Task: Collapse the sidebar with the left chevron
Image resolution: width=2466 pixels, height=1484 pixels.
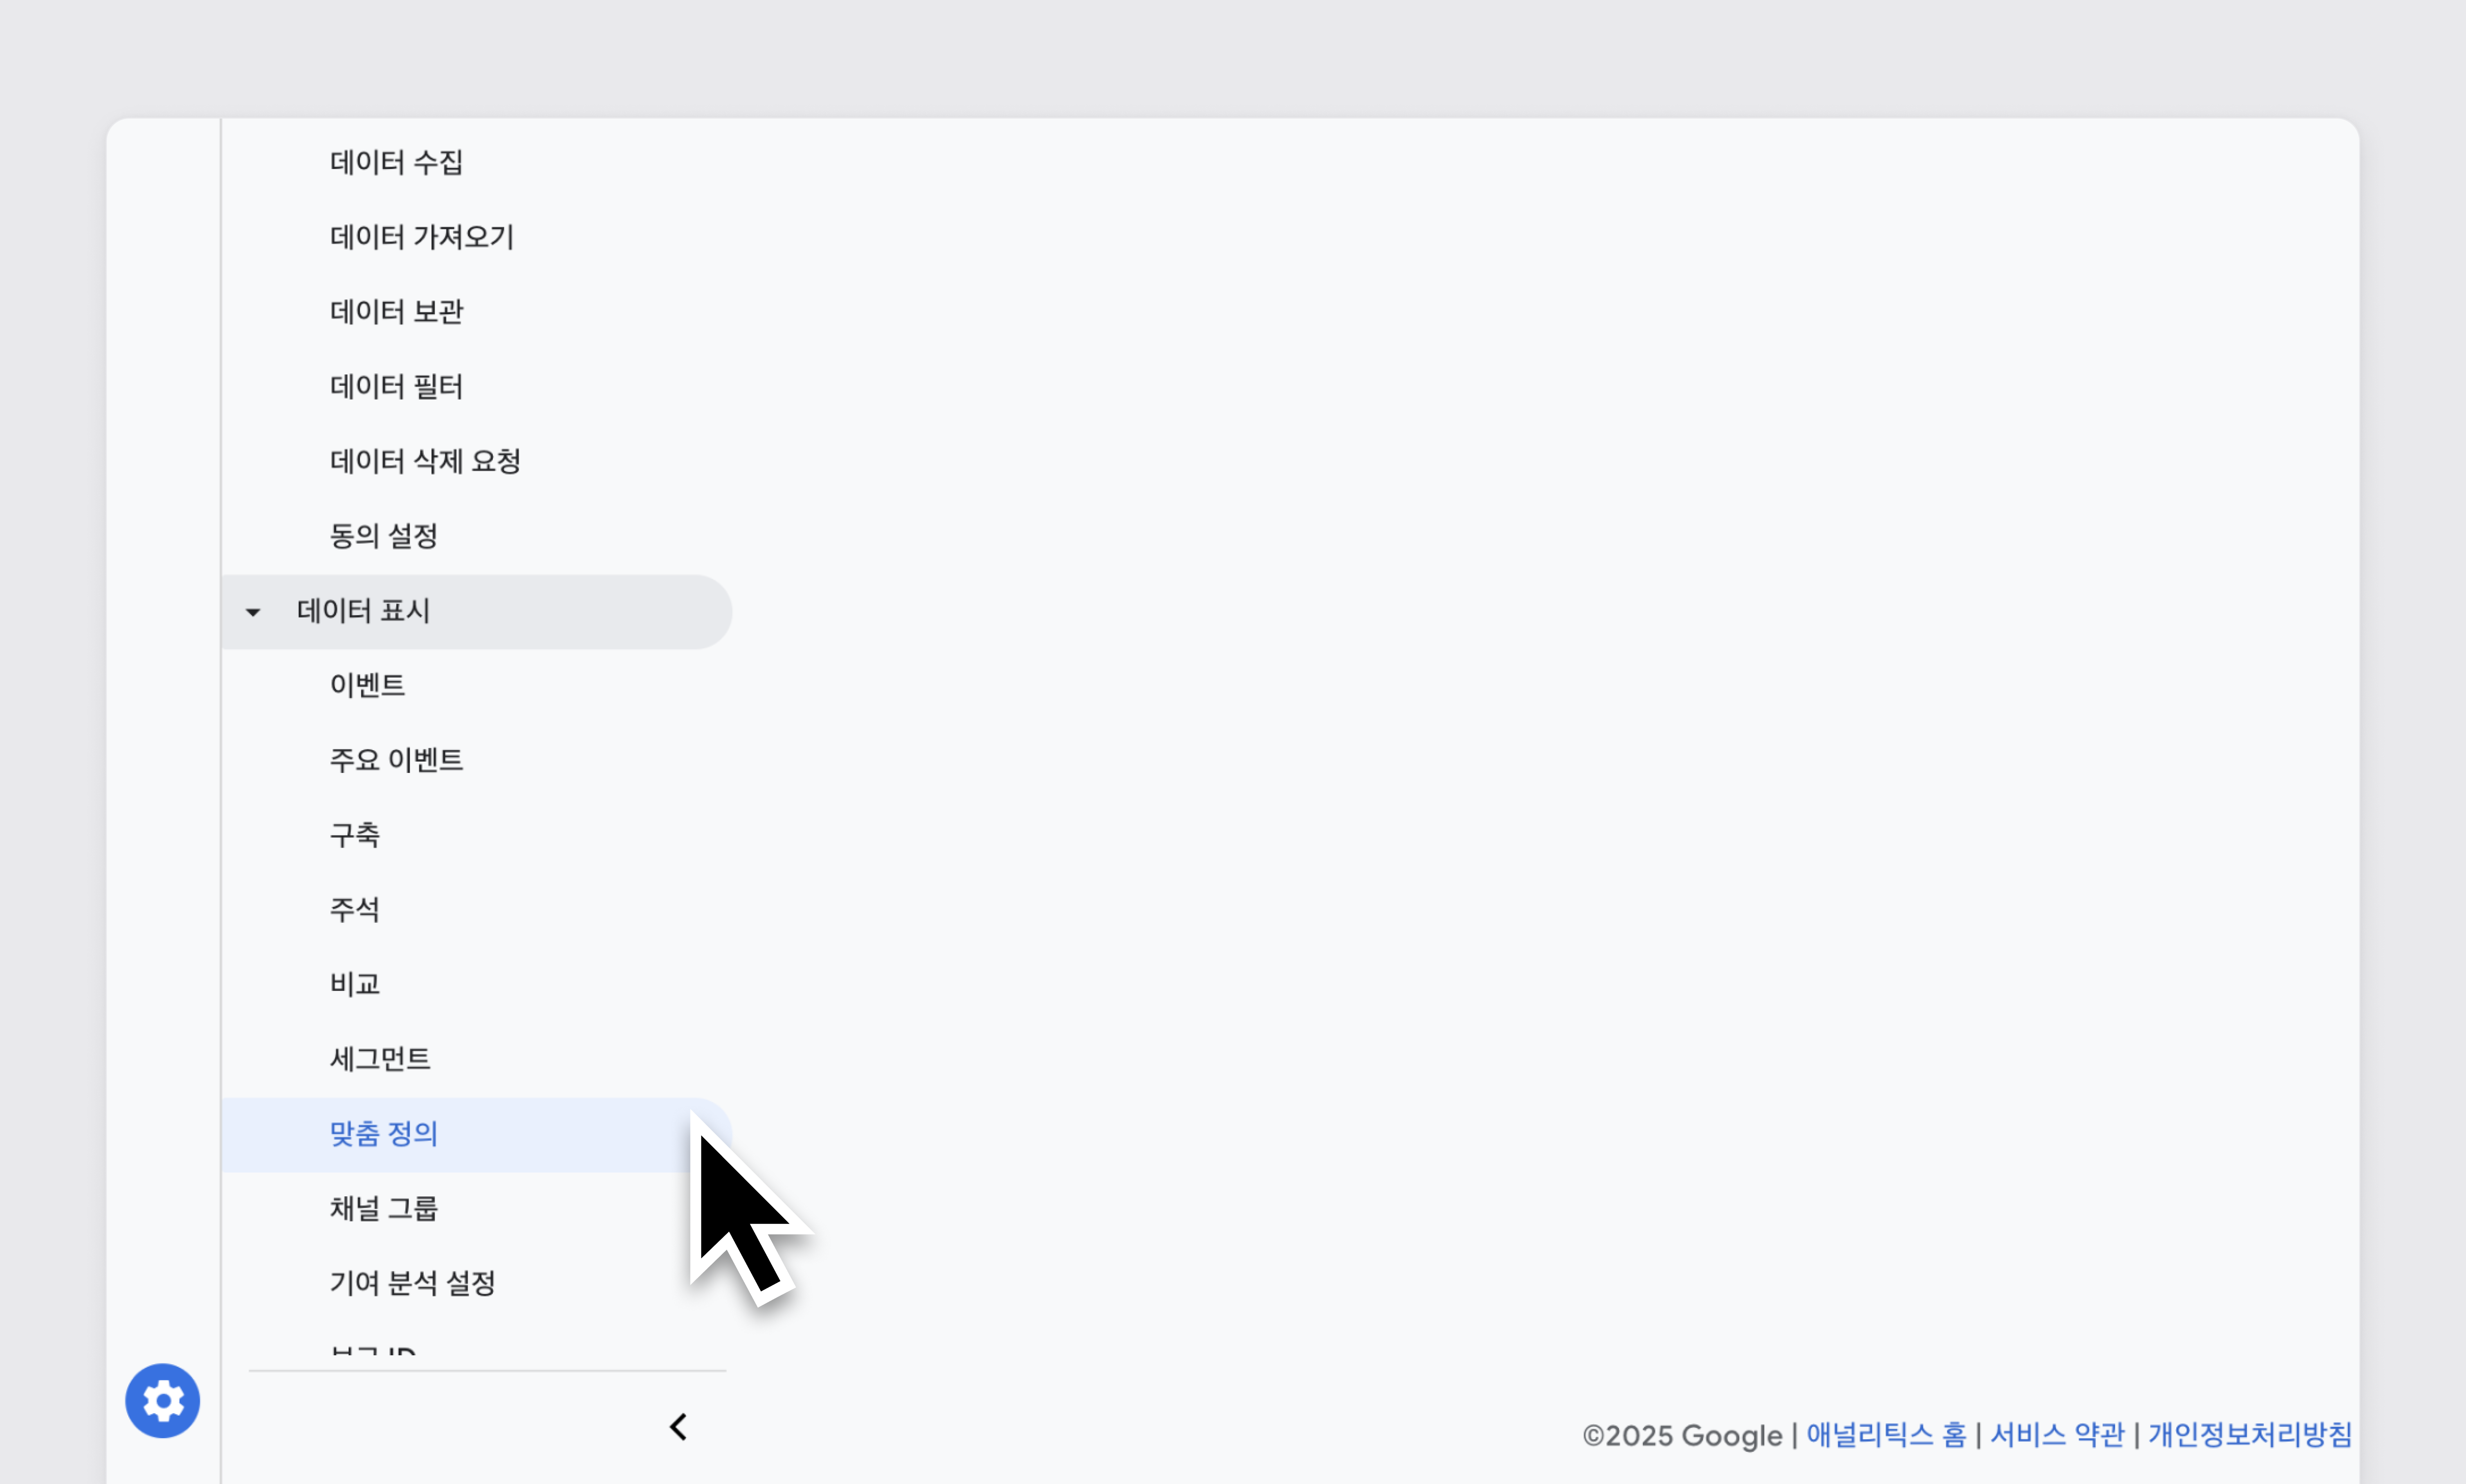Action: coord(678,1427)
